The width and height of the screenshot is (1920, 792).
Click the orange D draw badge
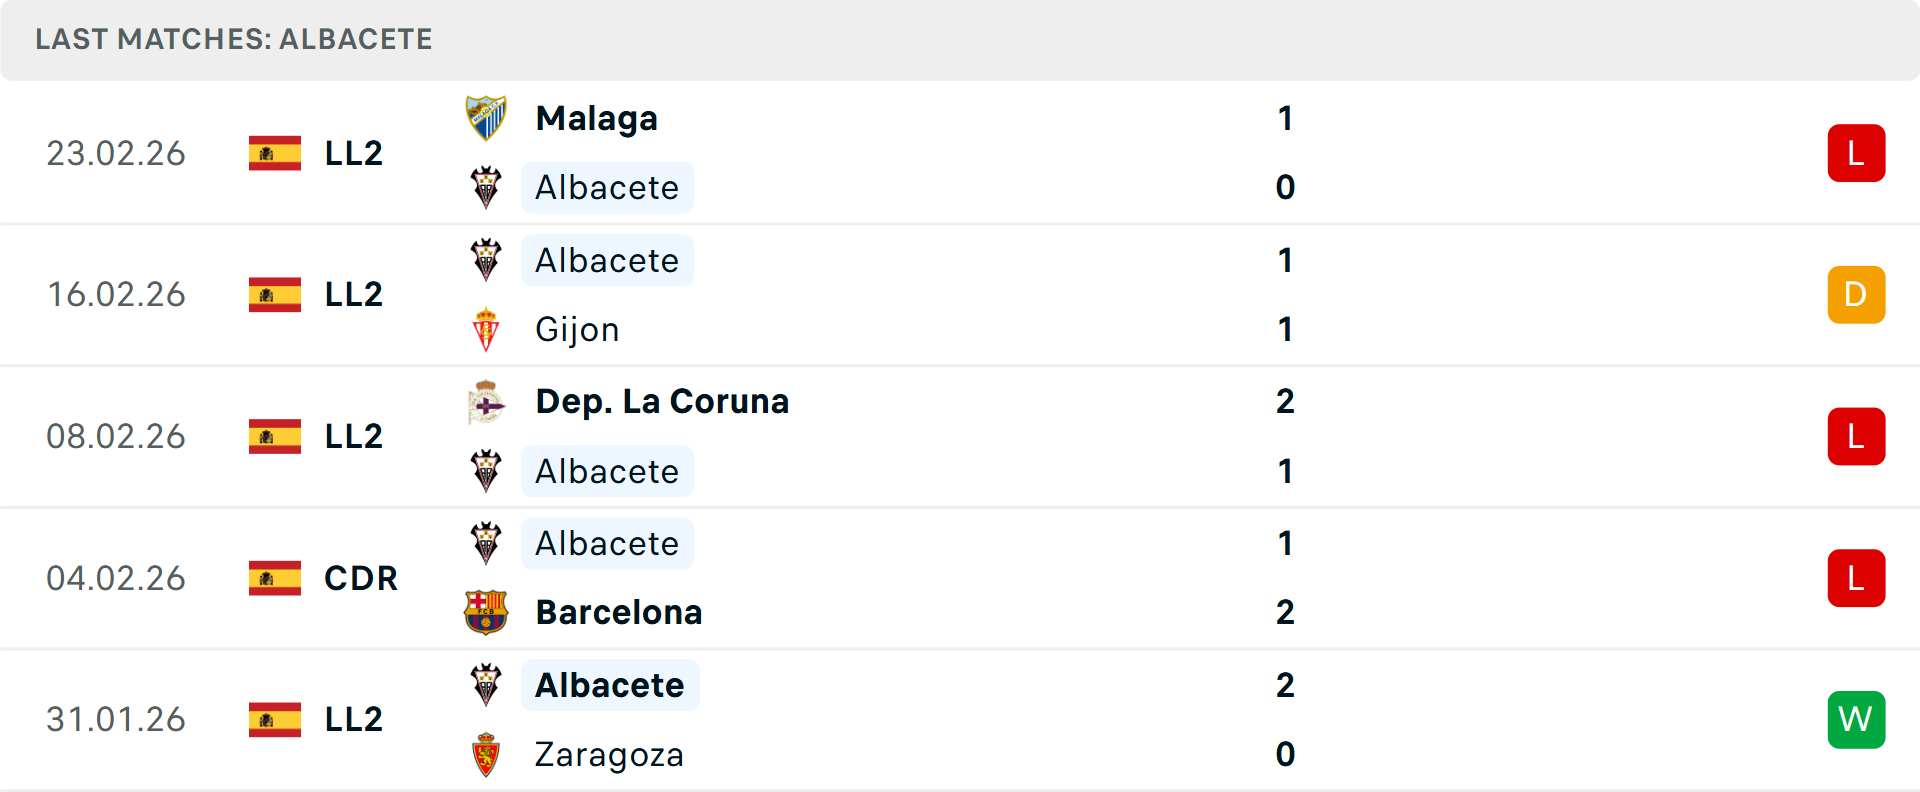[x=1856, y=295]
